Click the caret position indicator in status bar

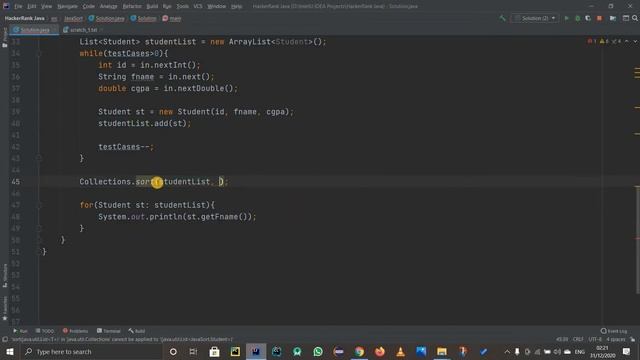(562, 339)
